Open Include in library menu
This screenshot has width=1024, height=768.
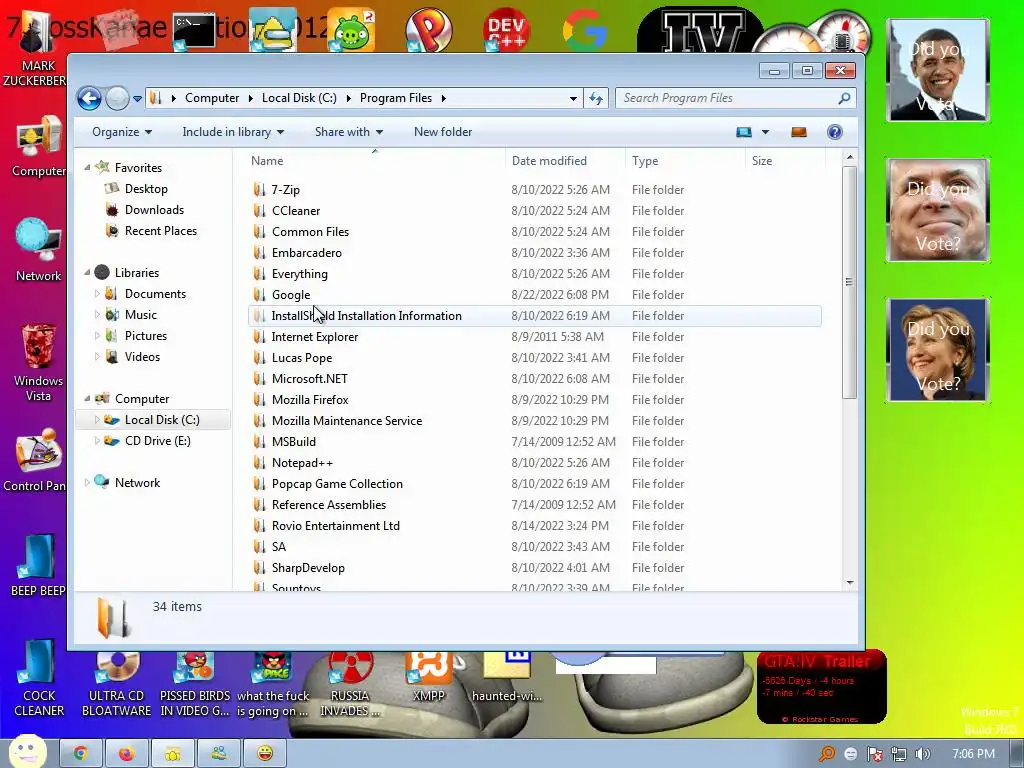pyautogui.click(x=232, y=132)
